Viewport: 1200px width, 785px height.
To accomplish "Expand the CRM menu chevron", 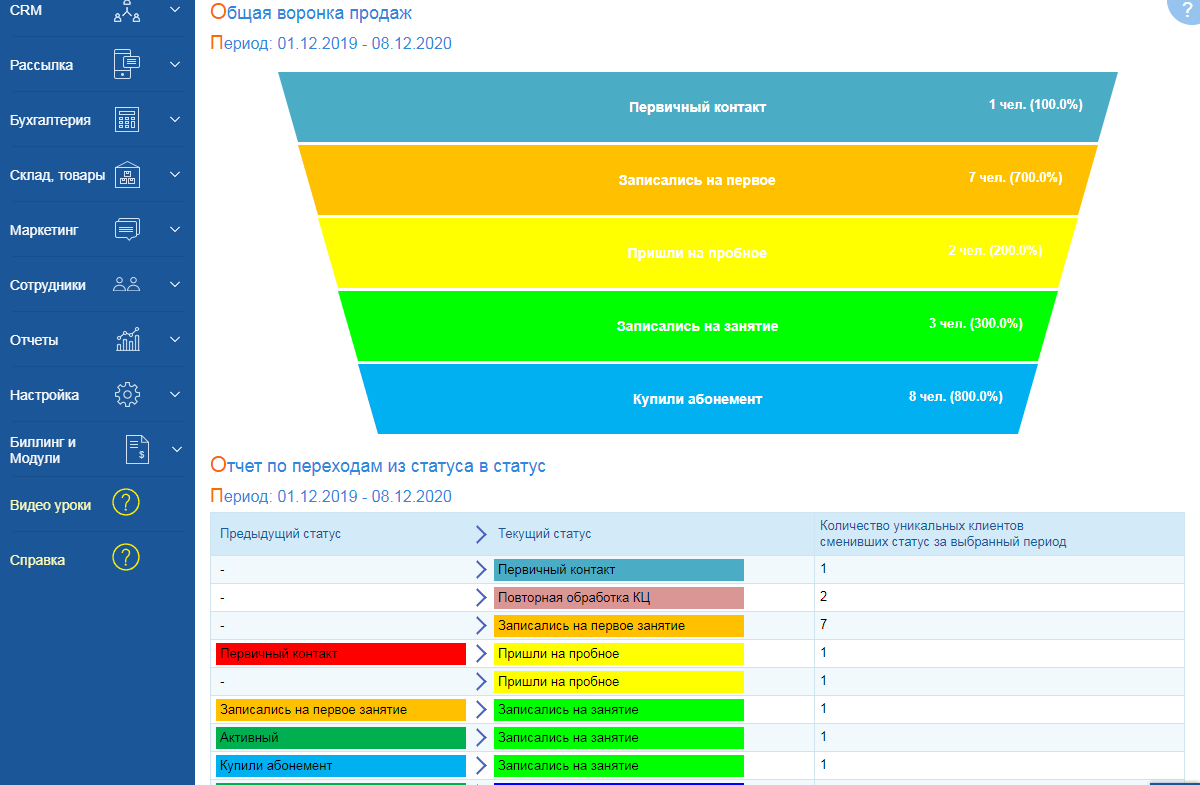I will (176, 10).
